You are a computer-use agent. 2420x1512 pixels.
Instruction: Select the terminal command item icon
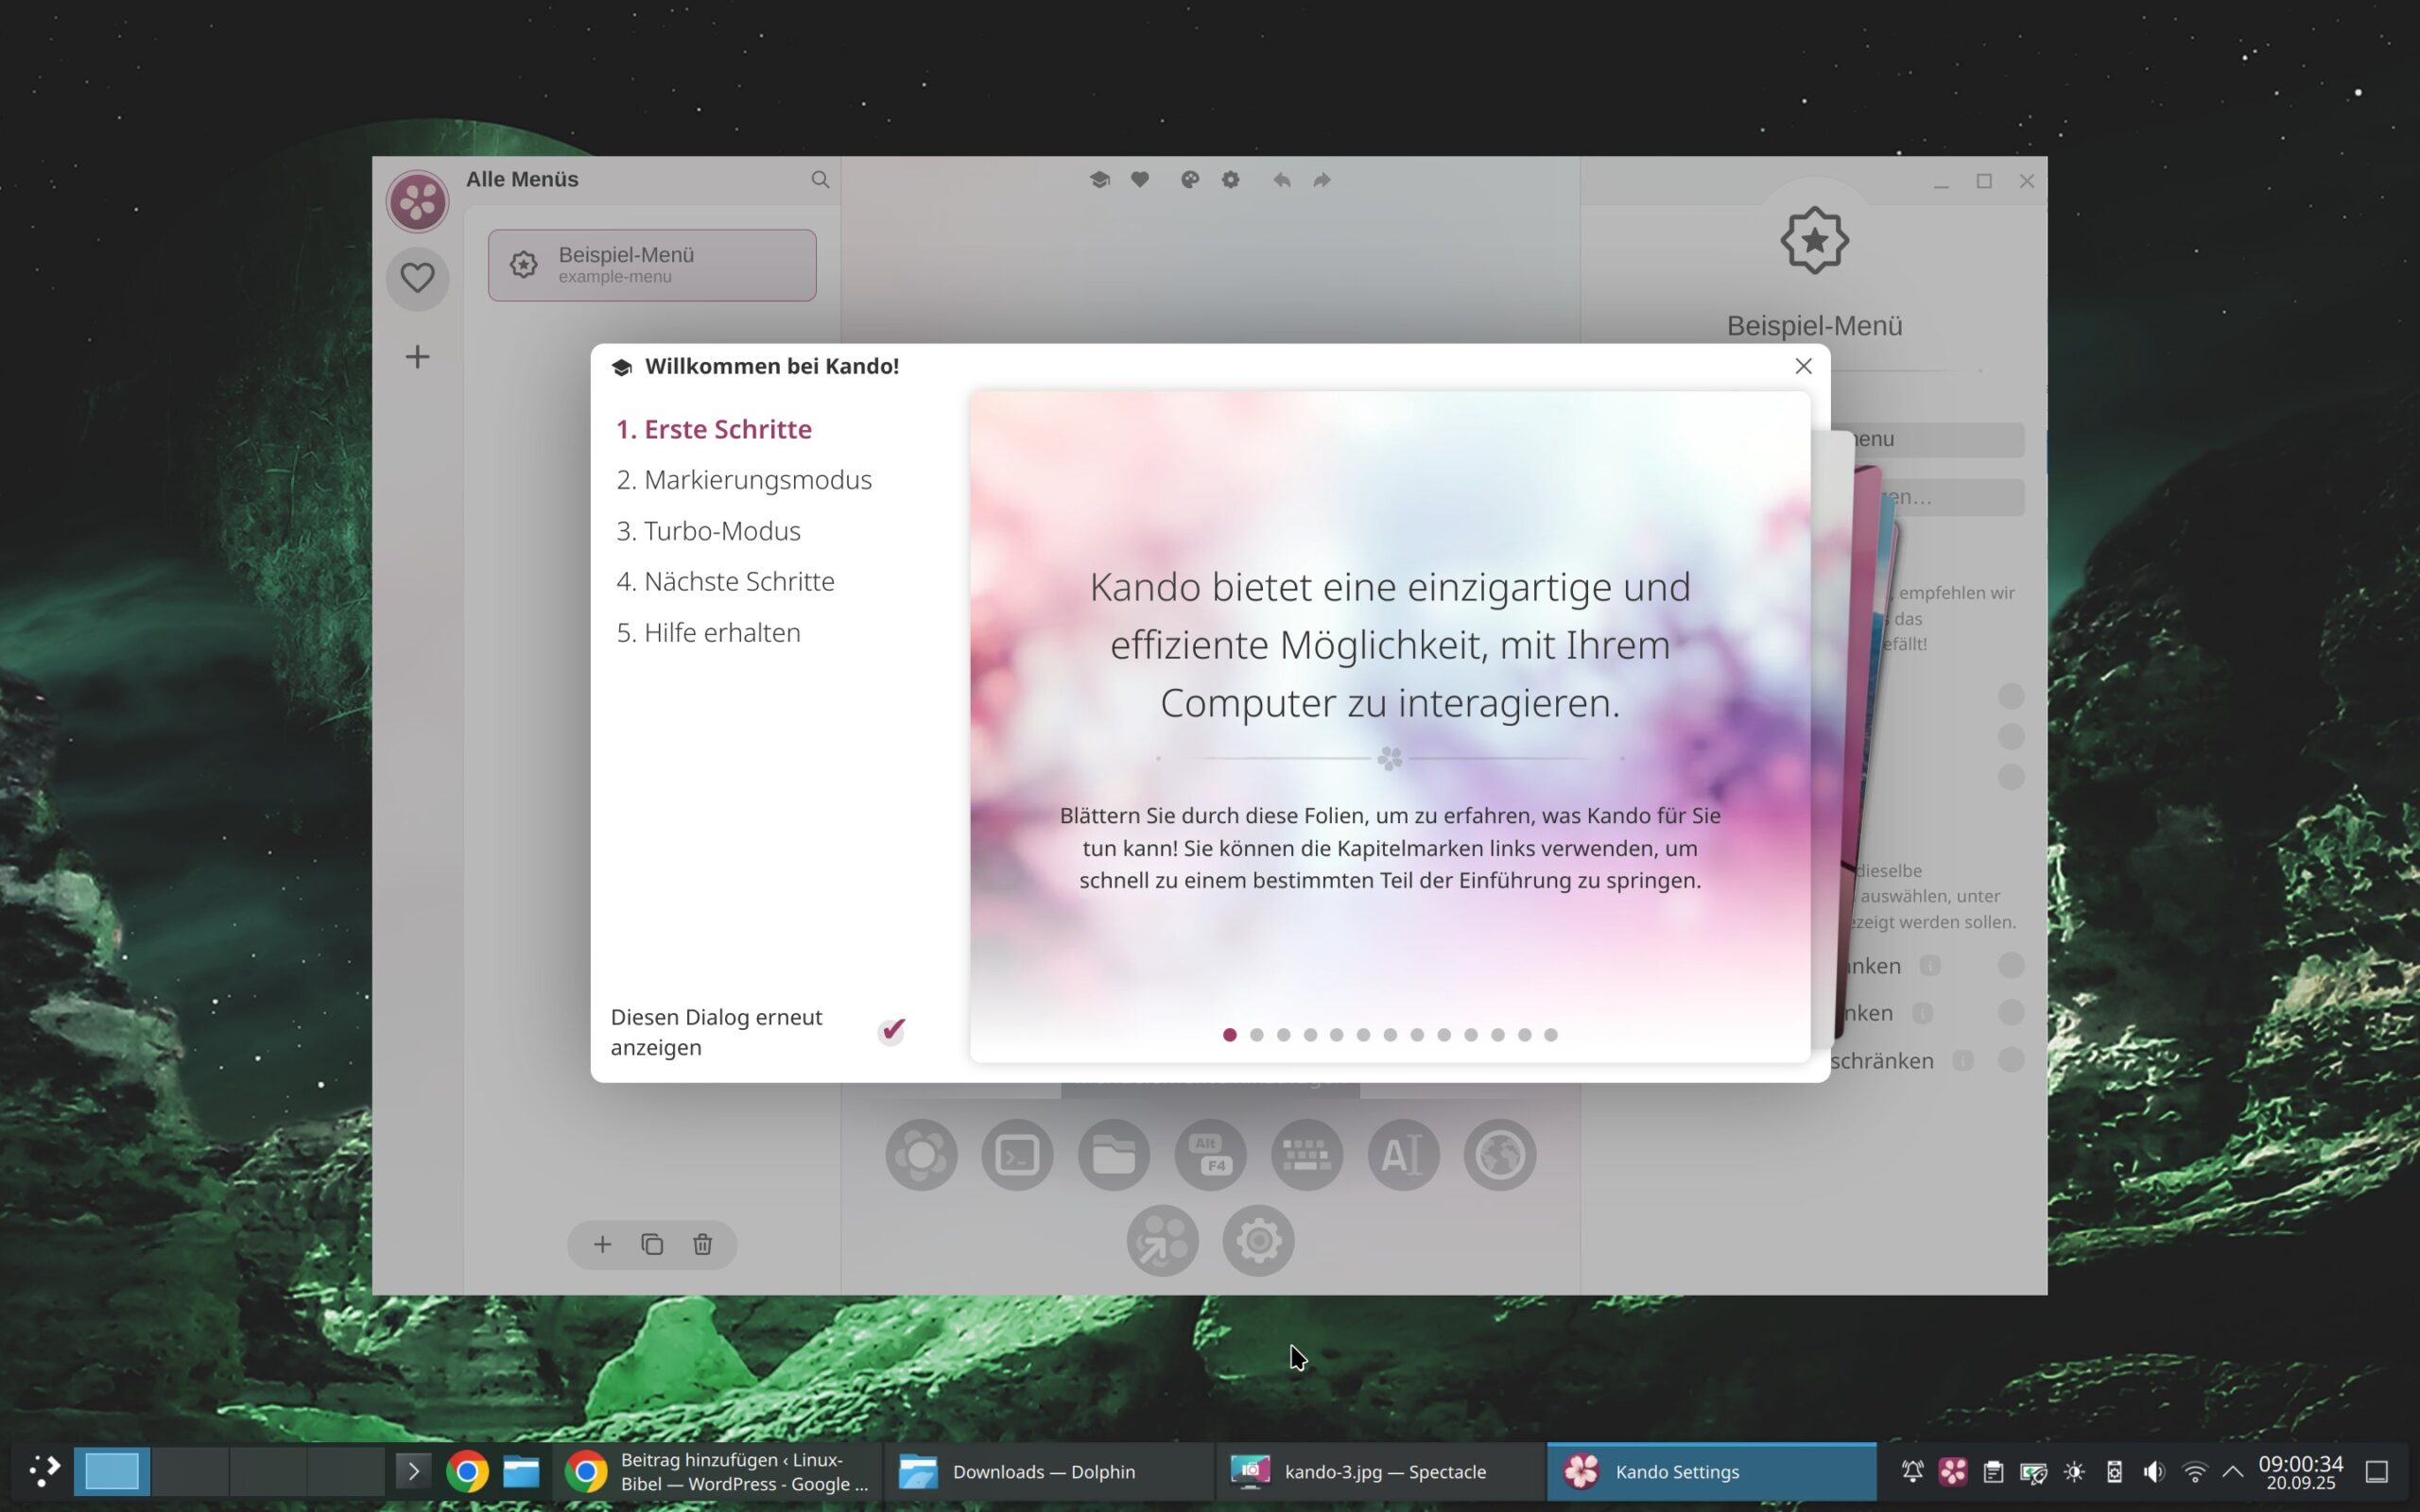point(1017,1155)
